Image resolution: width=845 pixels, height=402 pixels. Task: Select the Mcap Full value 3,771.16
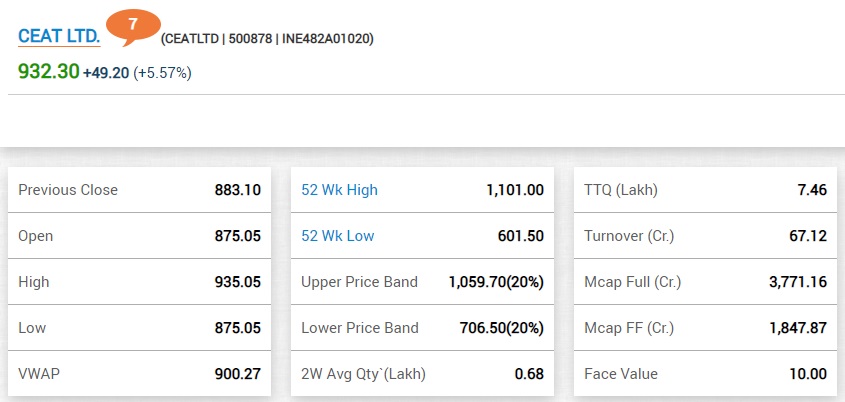tap(798, 282)
